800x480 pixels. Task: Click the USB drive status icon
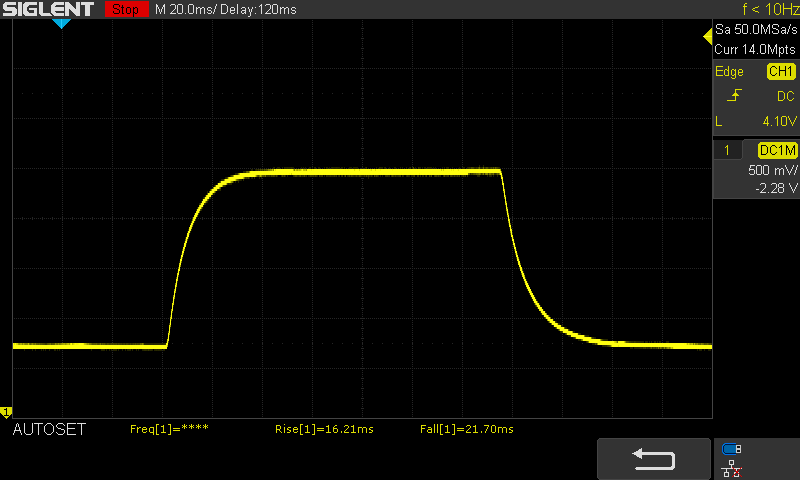click(x=732, y=449)
